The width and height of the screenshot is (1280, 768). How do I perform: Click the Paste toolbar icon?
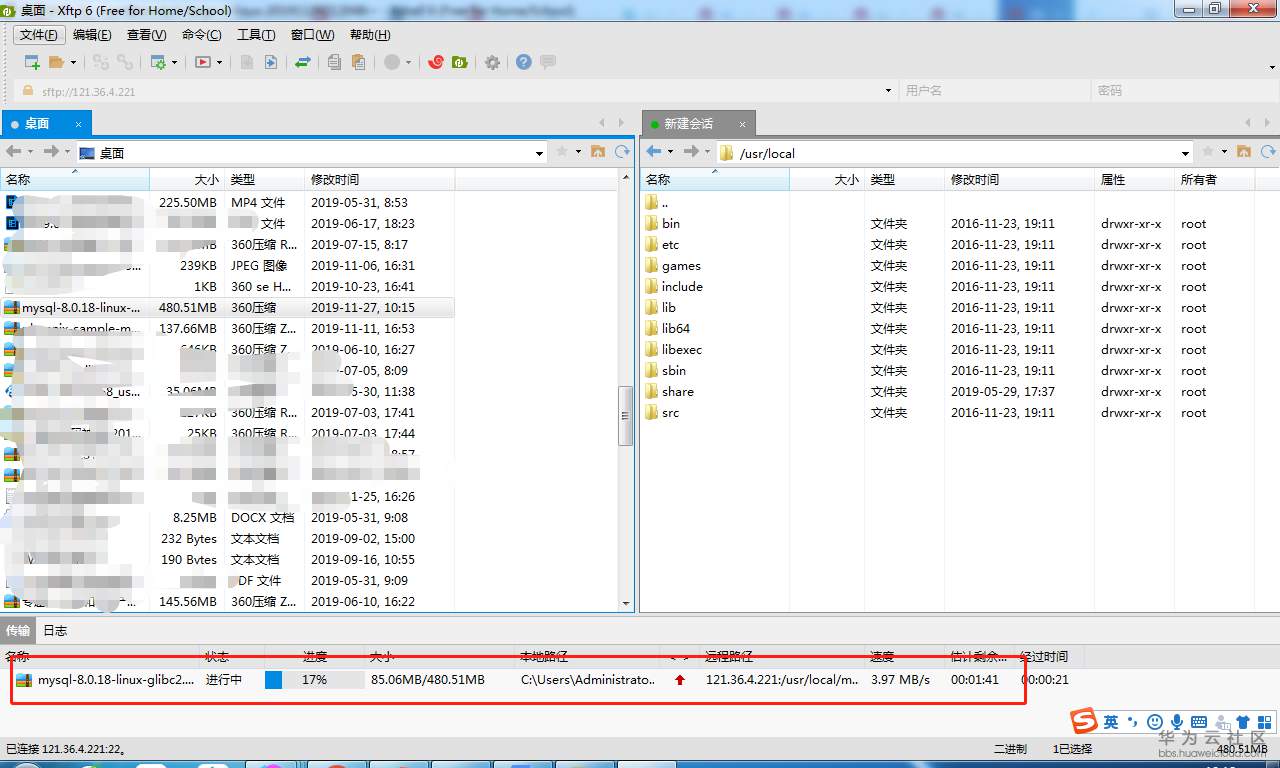coord(357,62)
